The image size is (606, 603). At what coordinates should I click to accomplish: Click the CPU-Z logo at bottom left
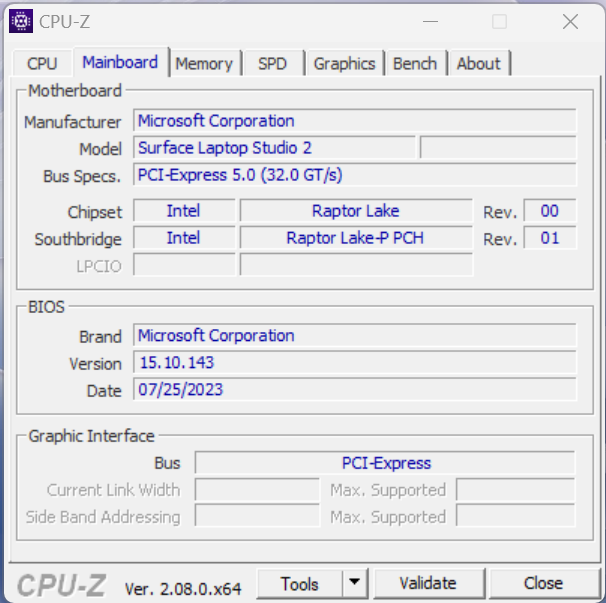(x=61, y=585)
